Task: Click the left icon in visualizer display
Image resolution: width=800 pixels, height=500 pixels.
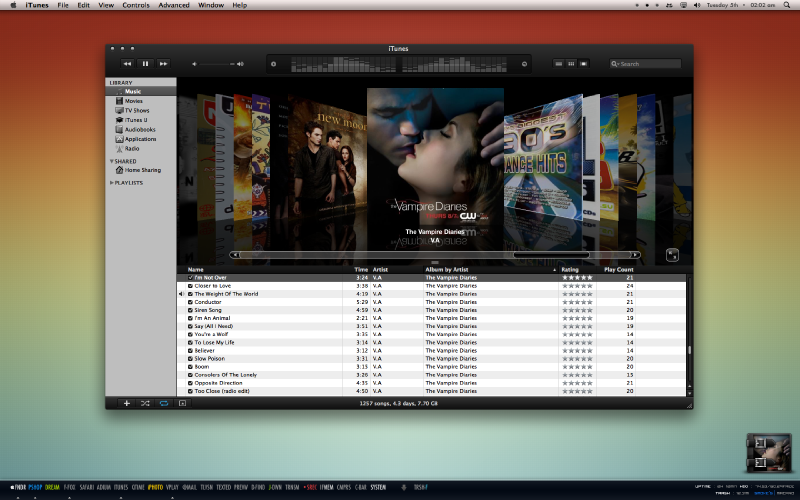Action: click(273, 64)
